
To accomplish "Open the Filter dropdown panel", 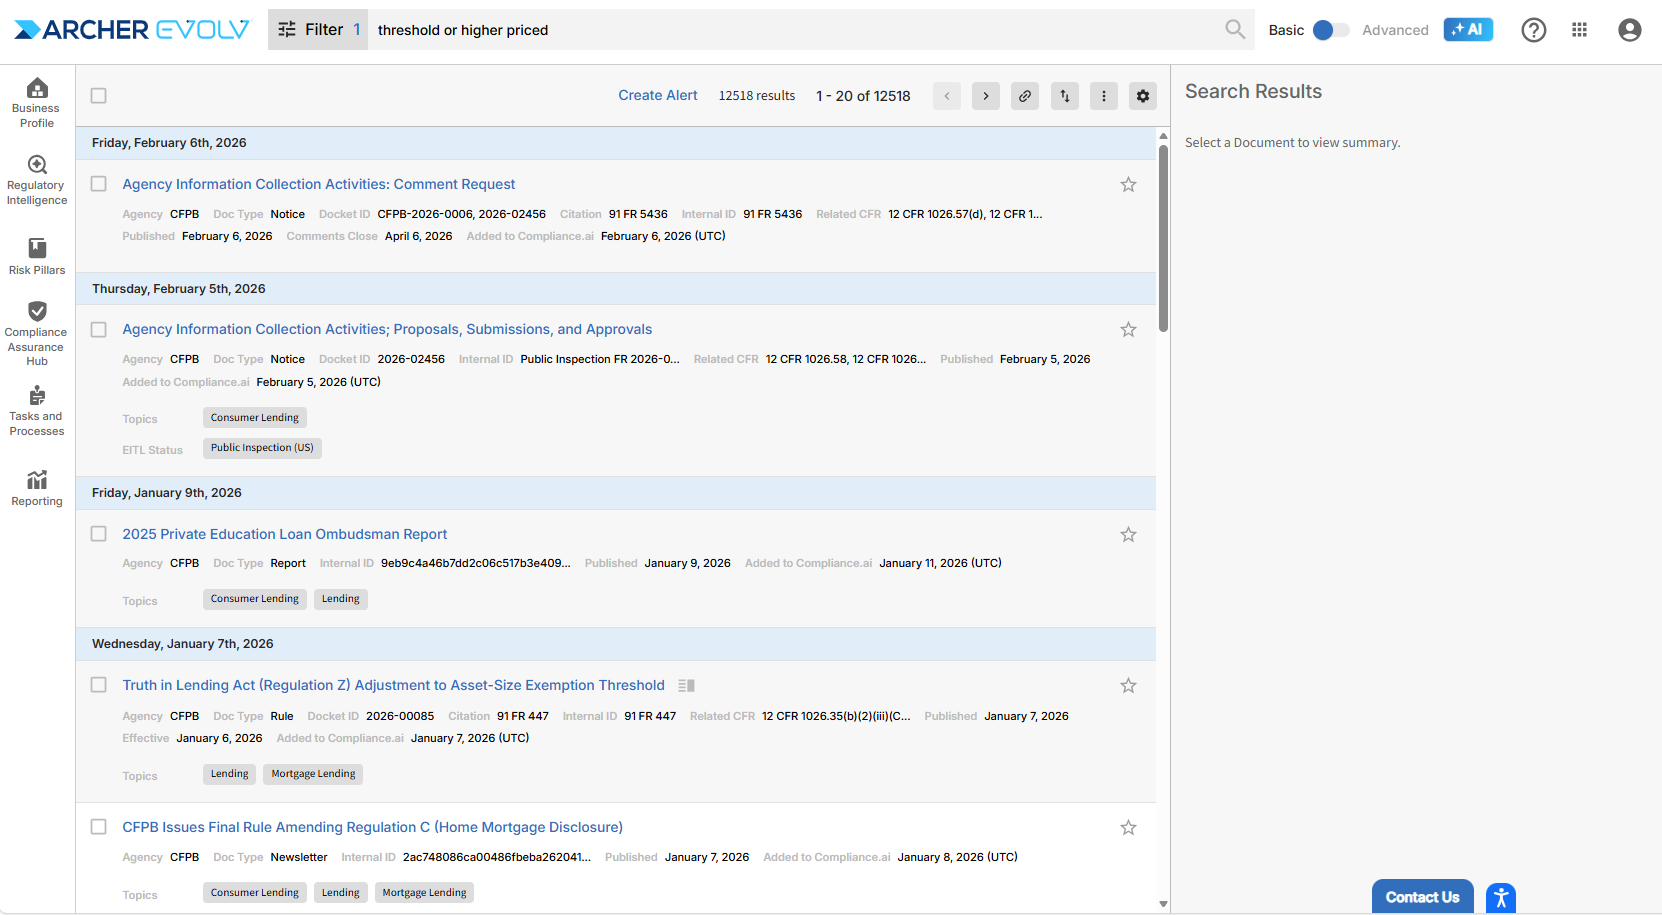I will click(x=317, y=30).
